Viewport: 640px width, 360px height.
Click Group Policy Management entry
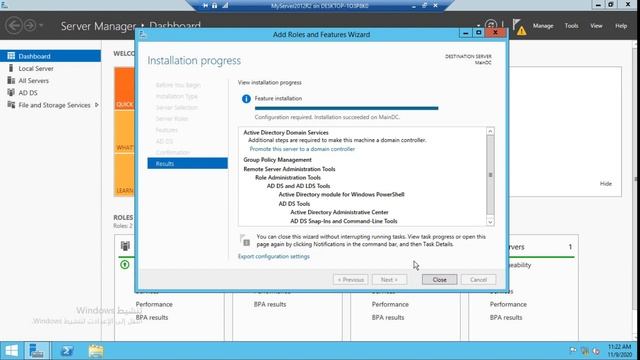[x=277, y=160]
